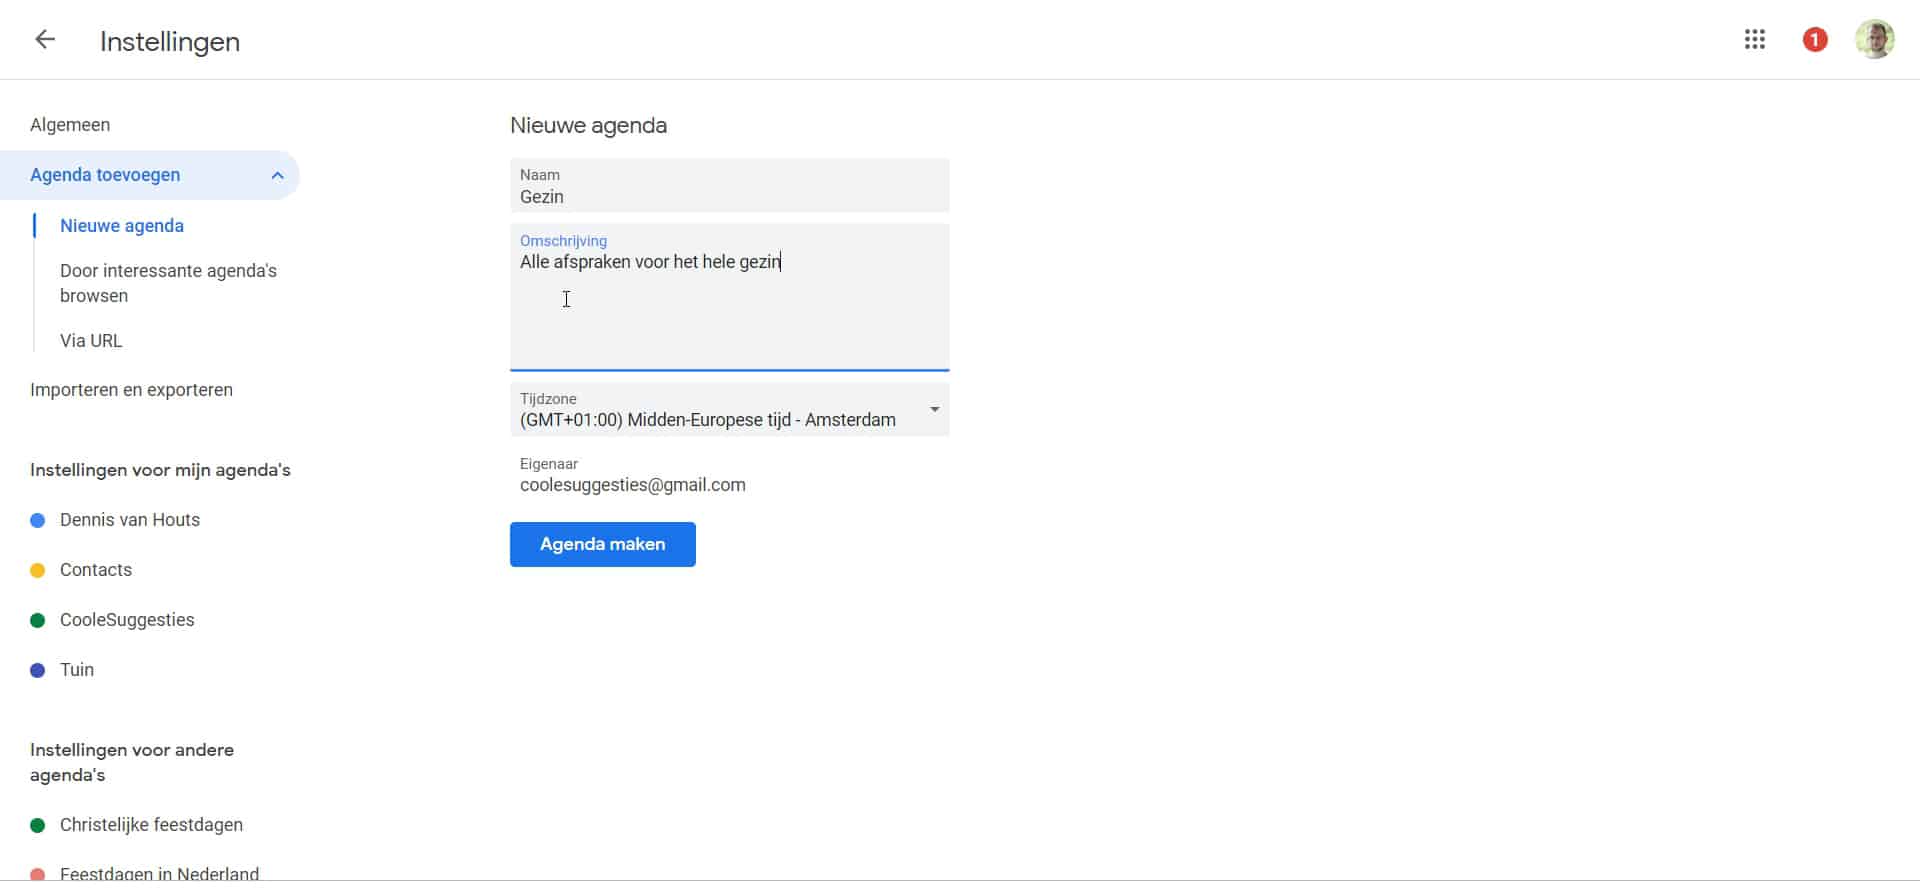Open settings for Tuin calendar
This screenshot has height=888, width=1920.
pyautogui.click(x=77, y=670)
